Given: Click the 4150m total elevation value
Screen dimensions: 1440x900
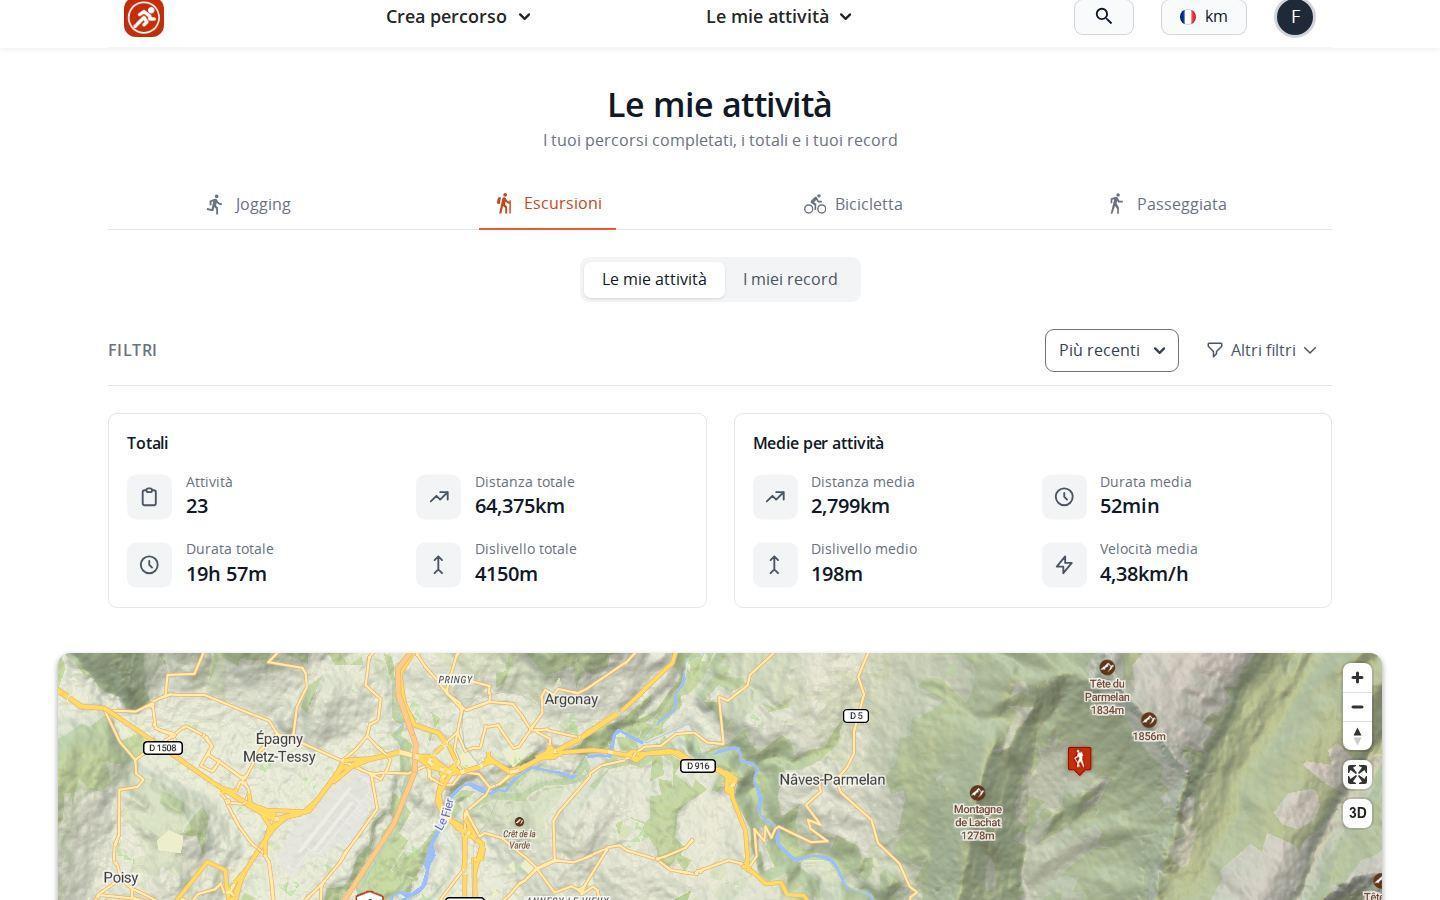Looking at the screenshot, I should point(506,574).
